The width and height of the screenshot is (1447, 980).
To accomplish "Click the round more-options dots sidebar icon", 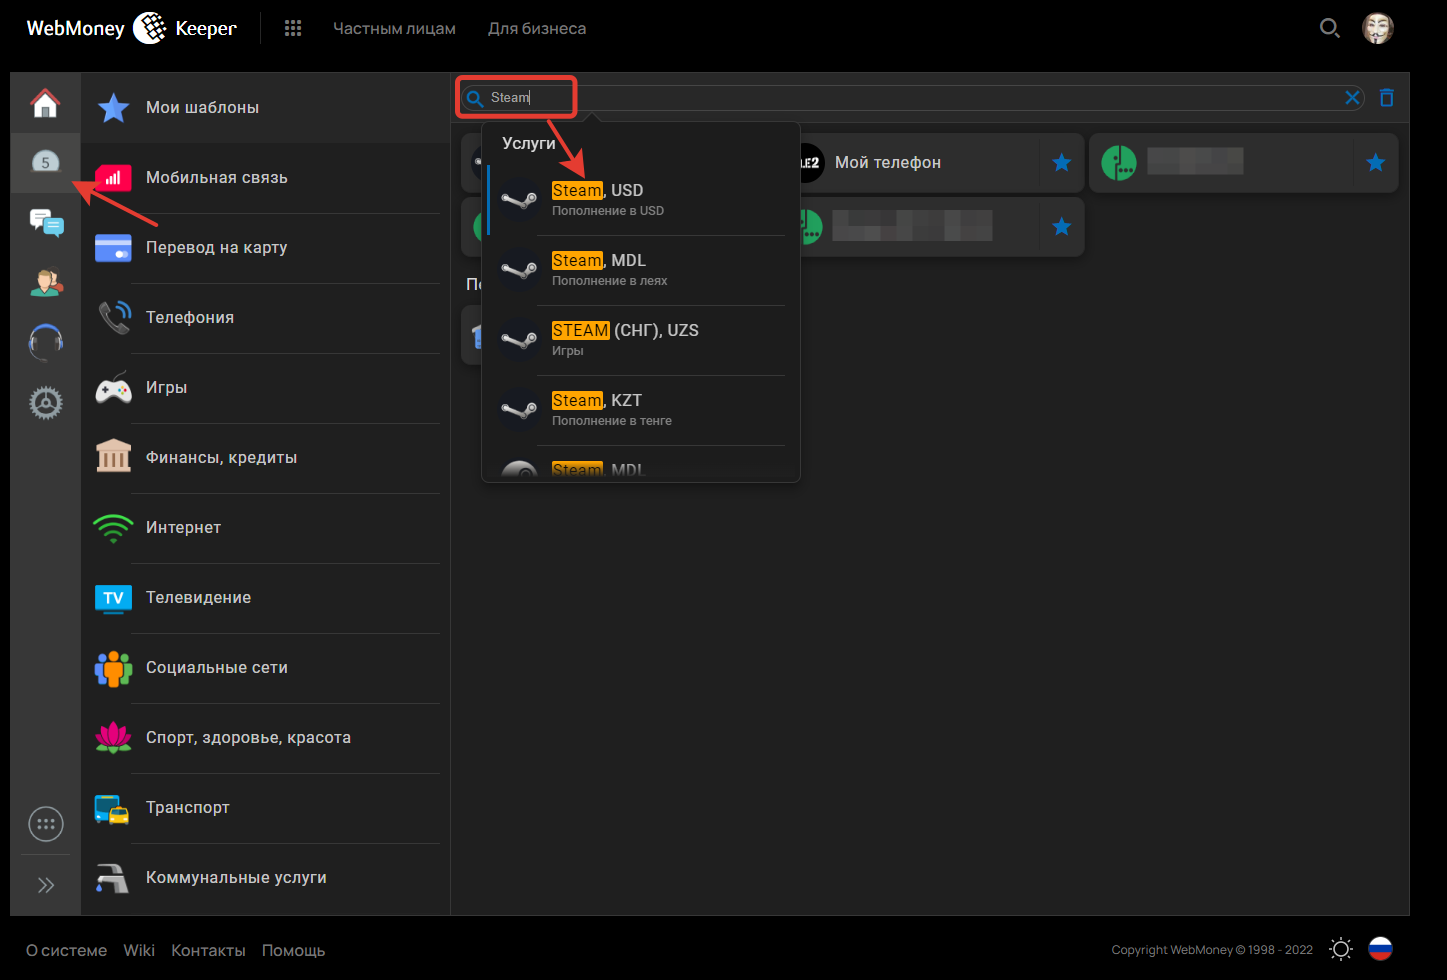I will pos(46,824).
